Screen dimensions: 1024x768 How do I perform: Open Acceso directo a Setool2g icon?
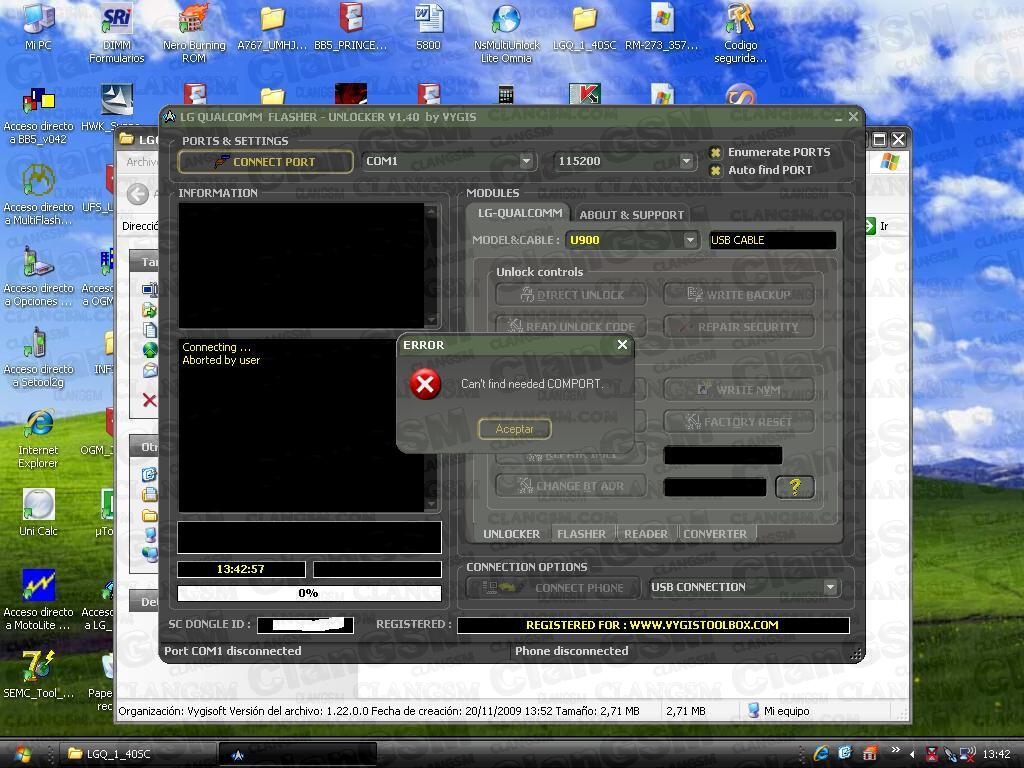tap(39, 358)
